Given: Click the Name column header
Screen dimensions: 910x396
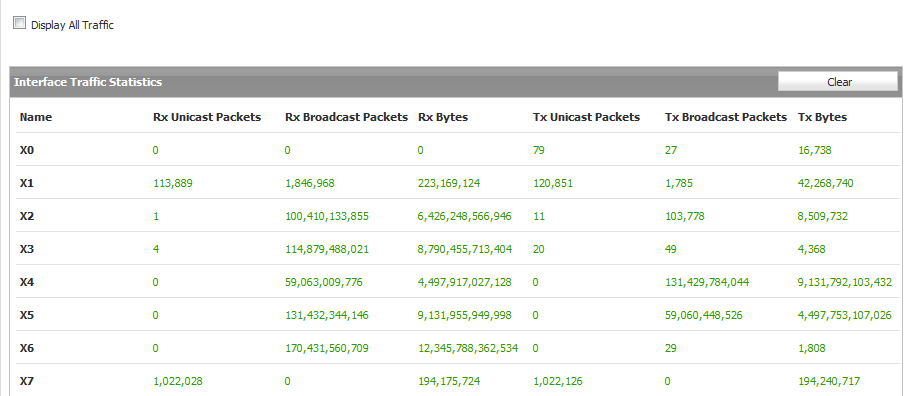Looking at the screenshot, I should coord(35,117).
